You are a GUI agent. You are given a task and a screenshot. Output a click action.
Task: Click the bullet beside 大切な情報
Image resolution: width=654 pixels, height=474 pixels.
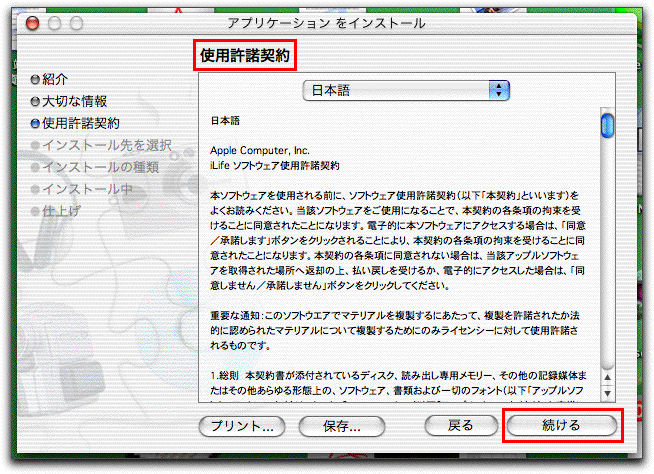(x=35, y=102)
